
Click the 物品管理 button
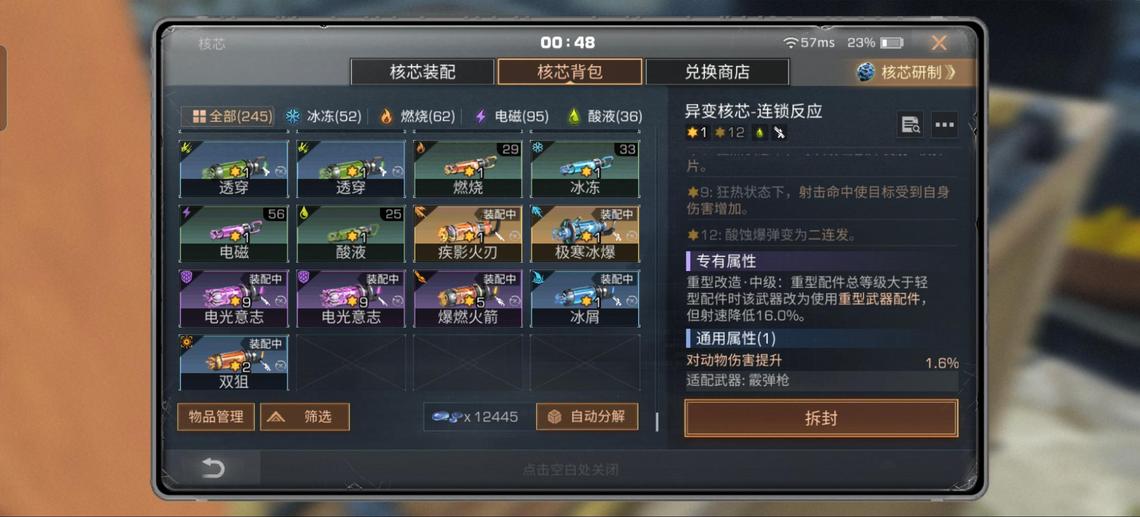(216, 417)
